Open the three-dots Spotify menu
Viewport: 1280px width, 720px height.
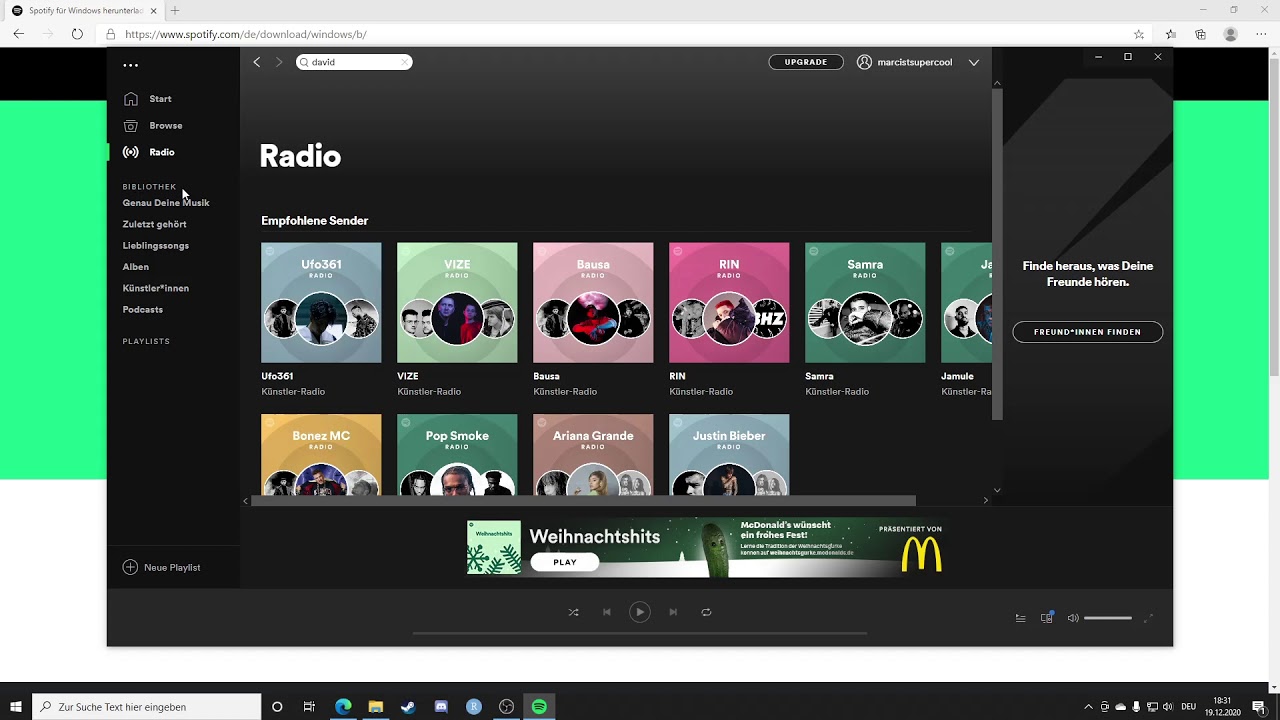point(131,65)
